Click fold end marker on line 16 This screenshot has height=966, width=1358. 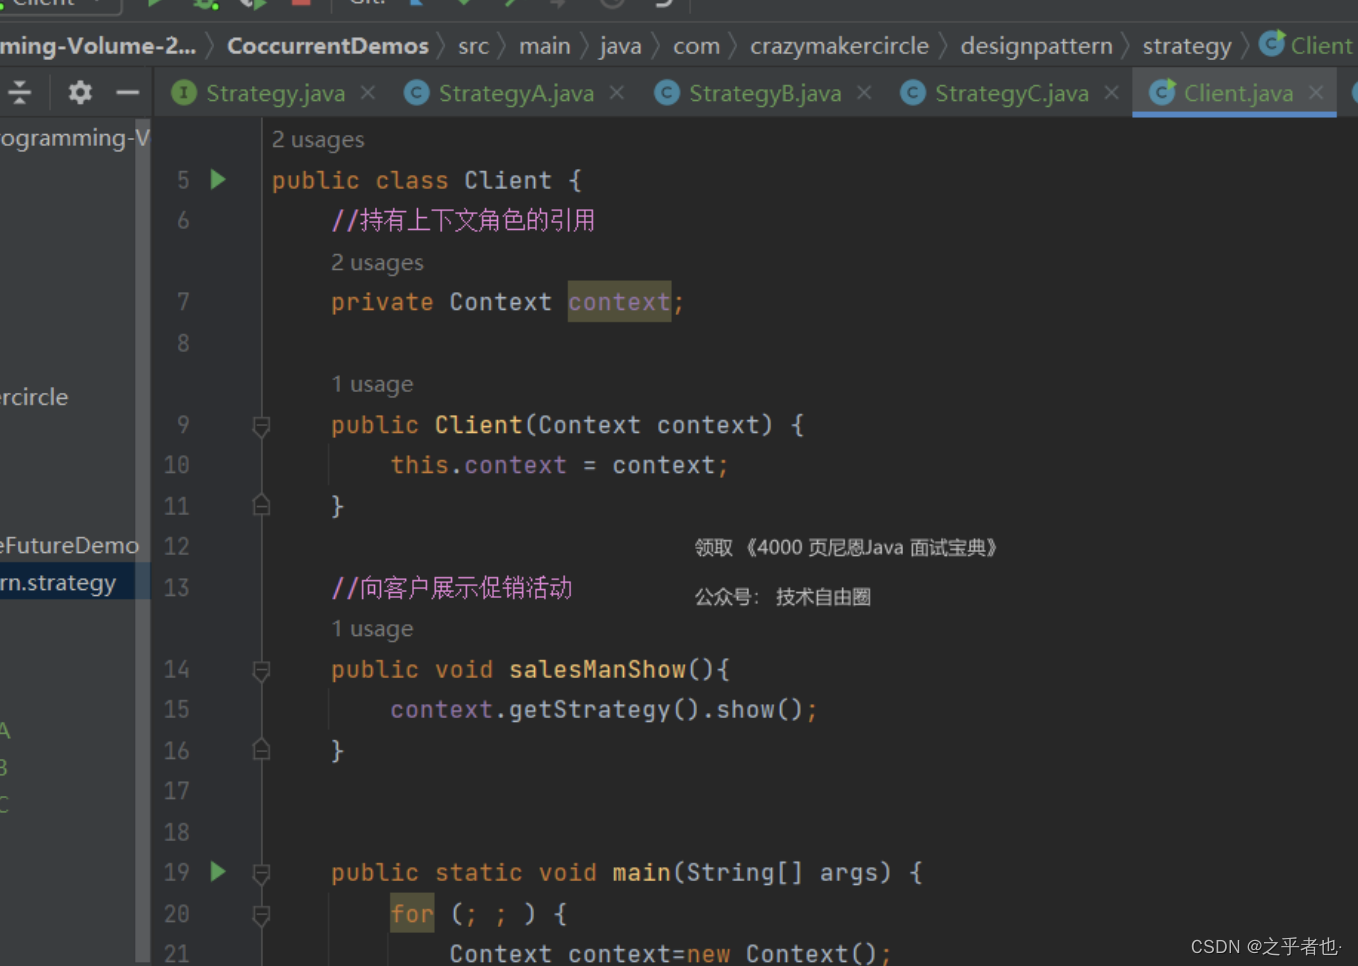(261, 750)
